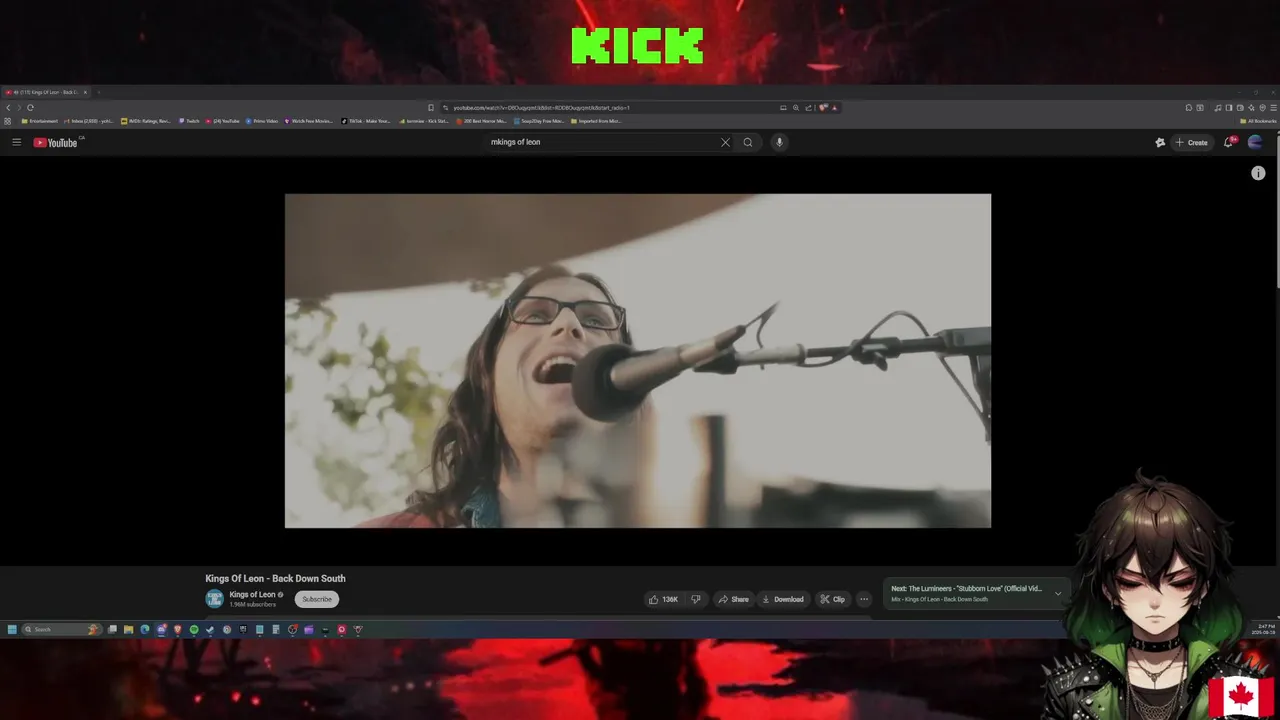Open the Inbox bookmark
1280x720 pixels.
pos(89,121)
